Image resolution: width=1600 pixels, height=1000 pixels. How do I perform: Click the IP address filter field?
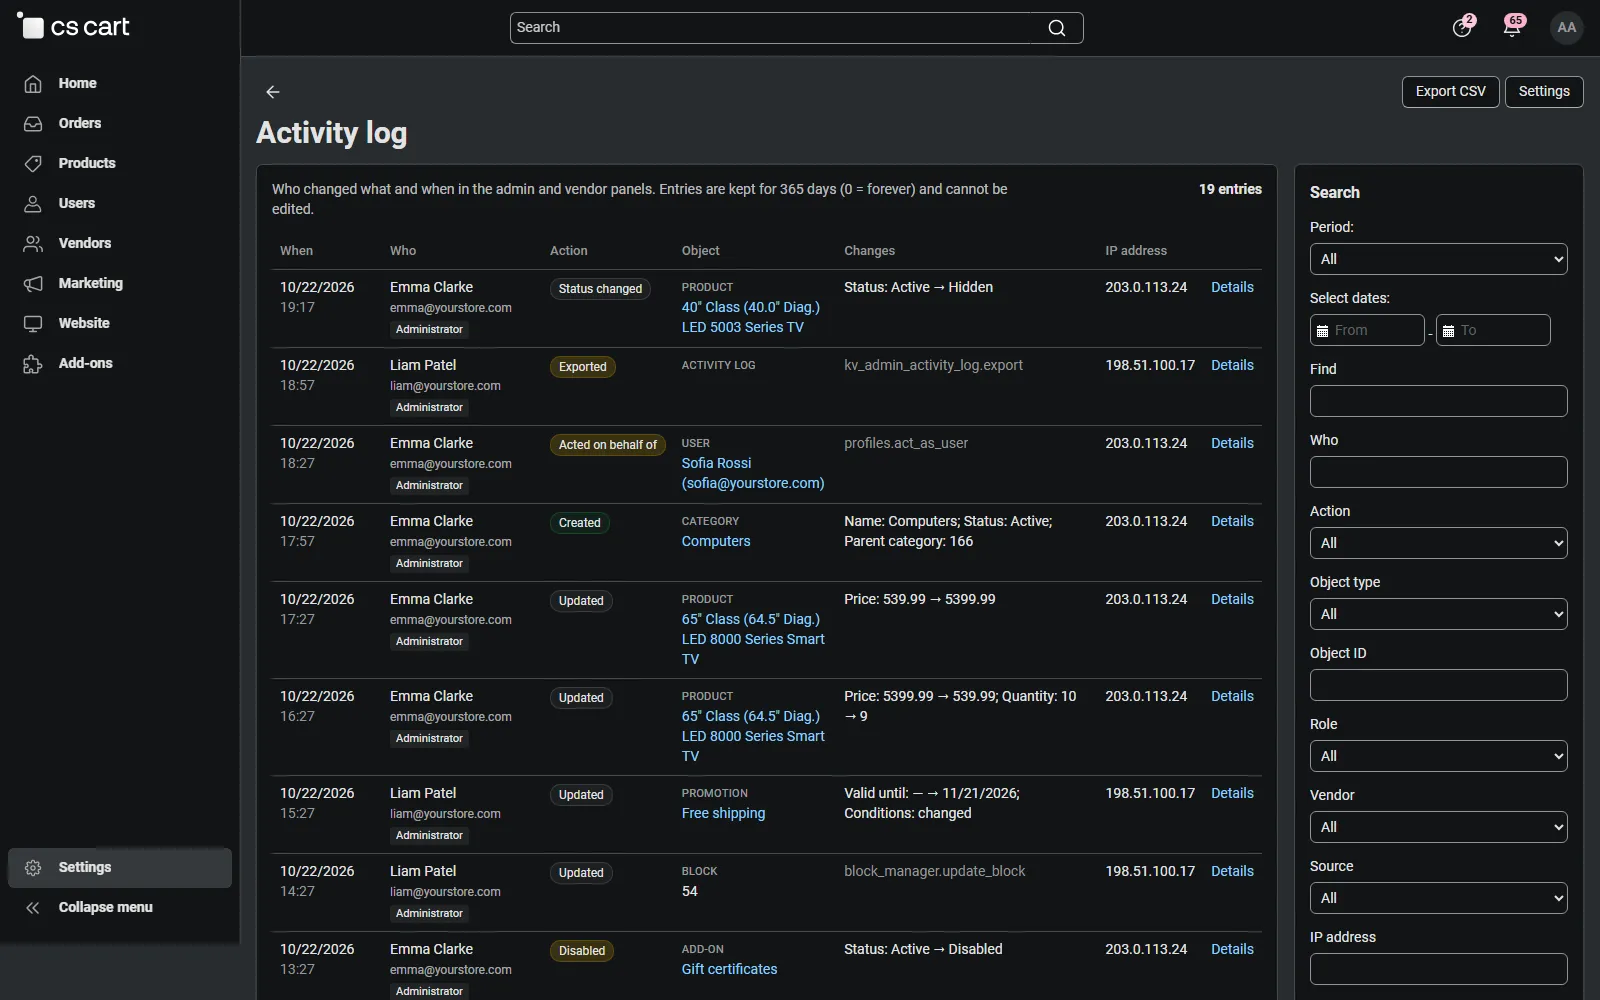click(1438, 969)
